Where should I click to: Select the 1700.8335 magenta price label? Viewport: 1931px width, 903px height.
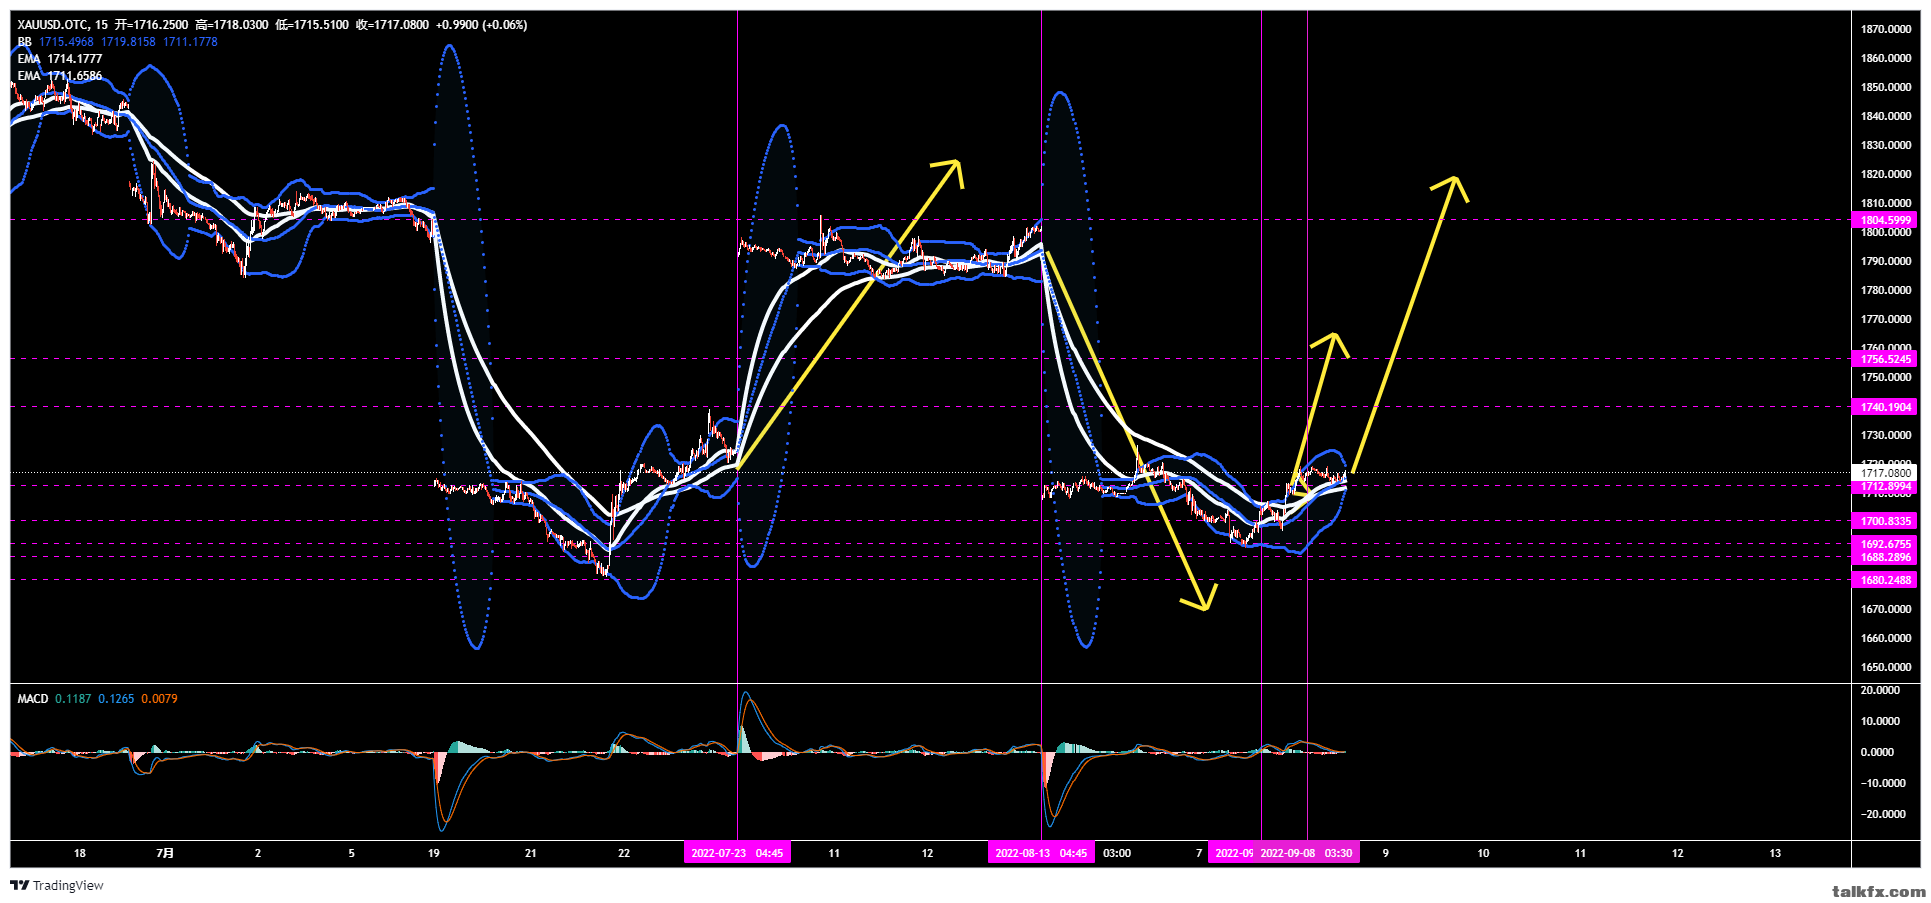pyautogui.click(x=1885, y=521)
